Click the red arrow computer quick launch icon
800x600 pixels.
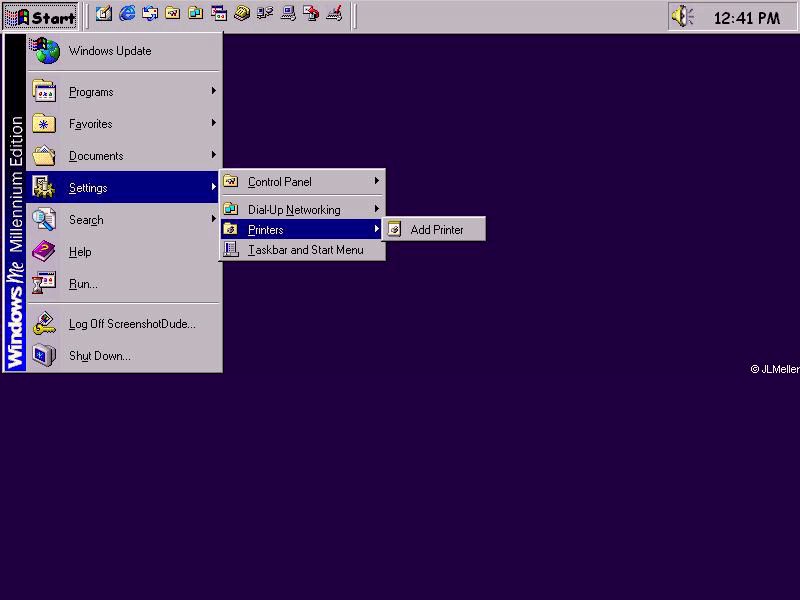click(x=311, y=14)
